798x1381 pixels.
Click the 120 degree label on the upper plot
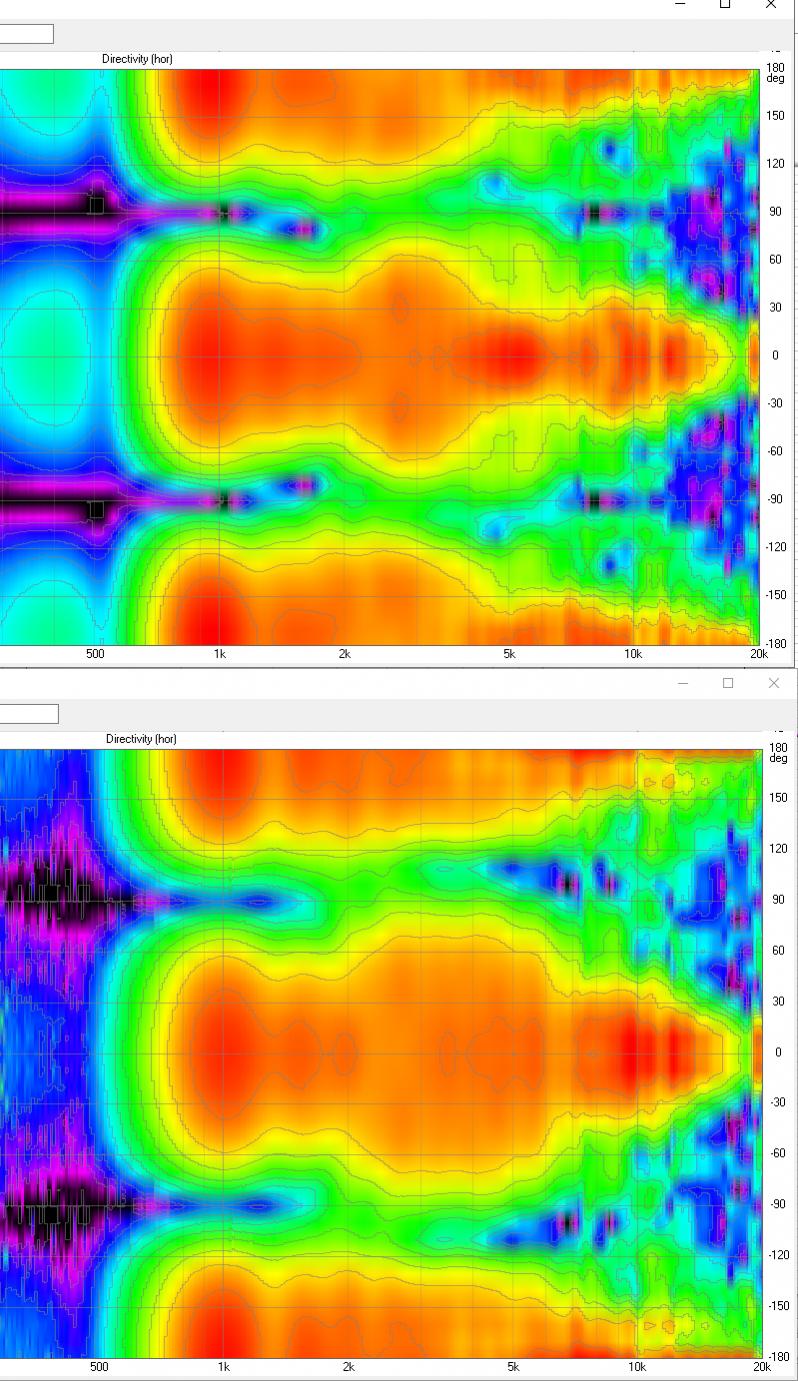[776, 164]
